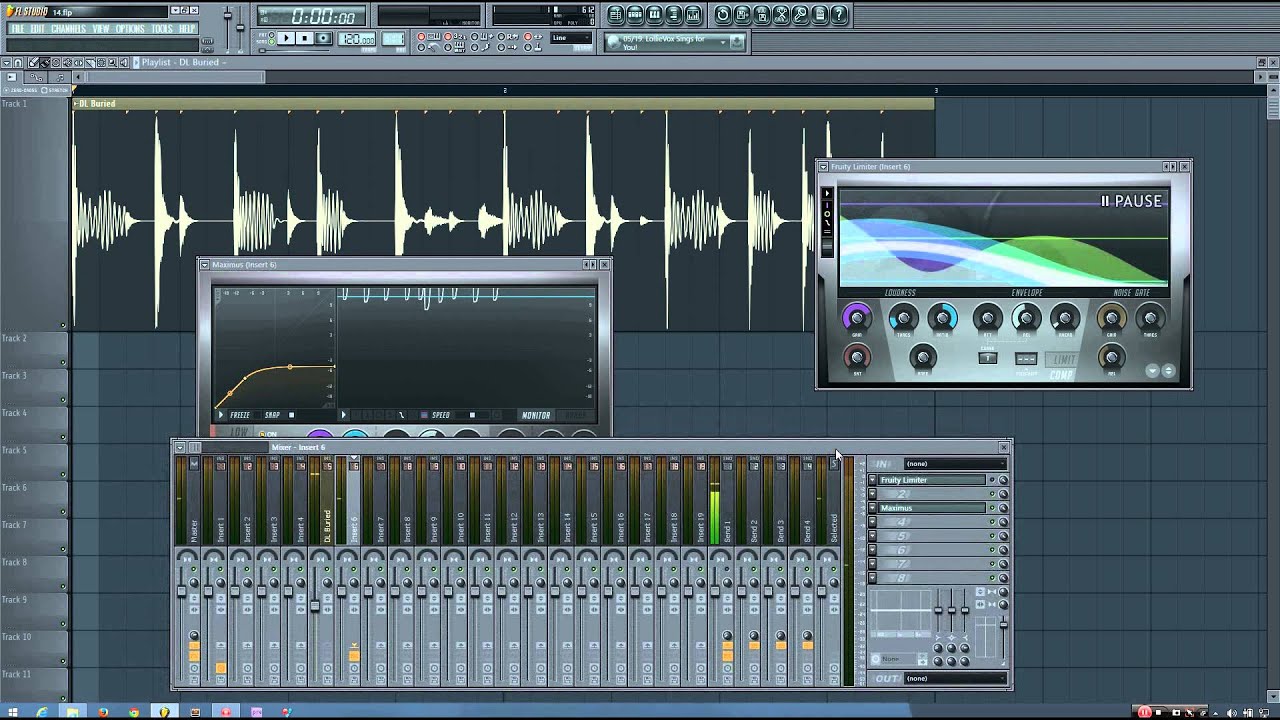This screenshot has width=1280, height=720.
Task: Open the step sequencer icon in toolbar
Action: click(x=635, y=15)
